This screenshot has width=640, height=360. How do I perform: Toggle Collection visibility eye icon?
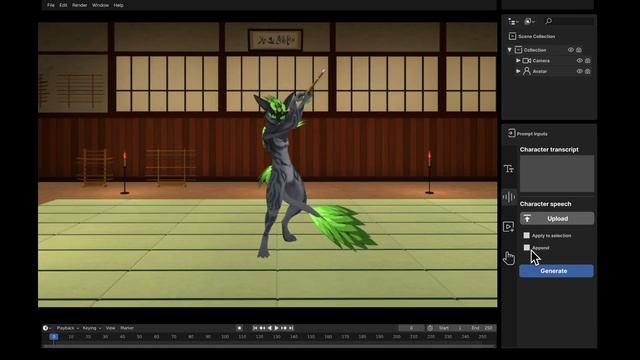click(x=571, y=50)
